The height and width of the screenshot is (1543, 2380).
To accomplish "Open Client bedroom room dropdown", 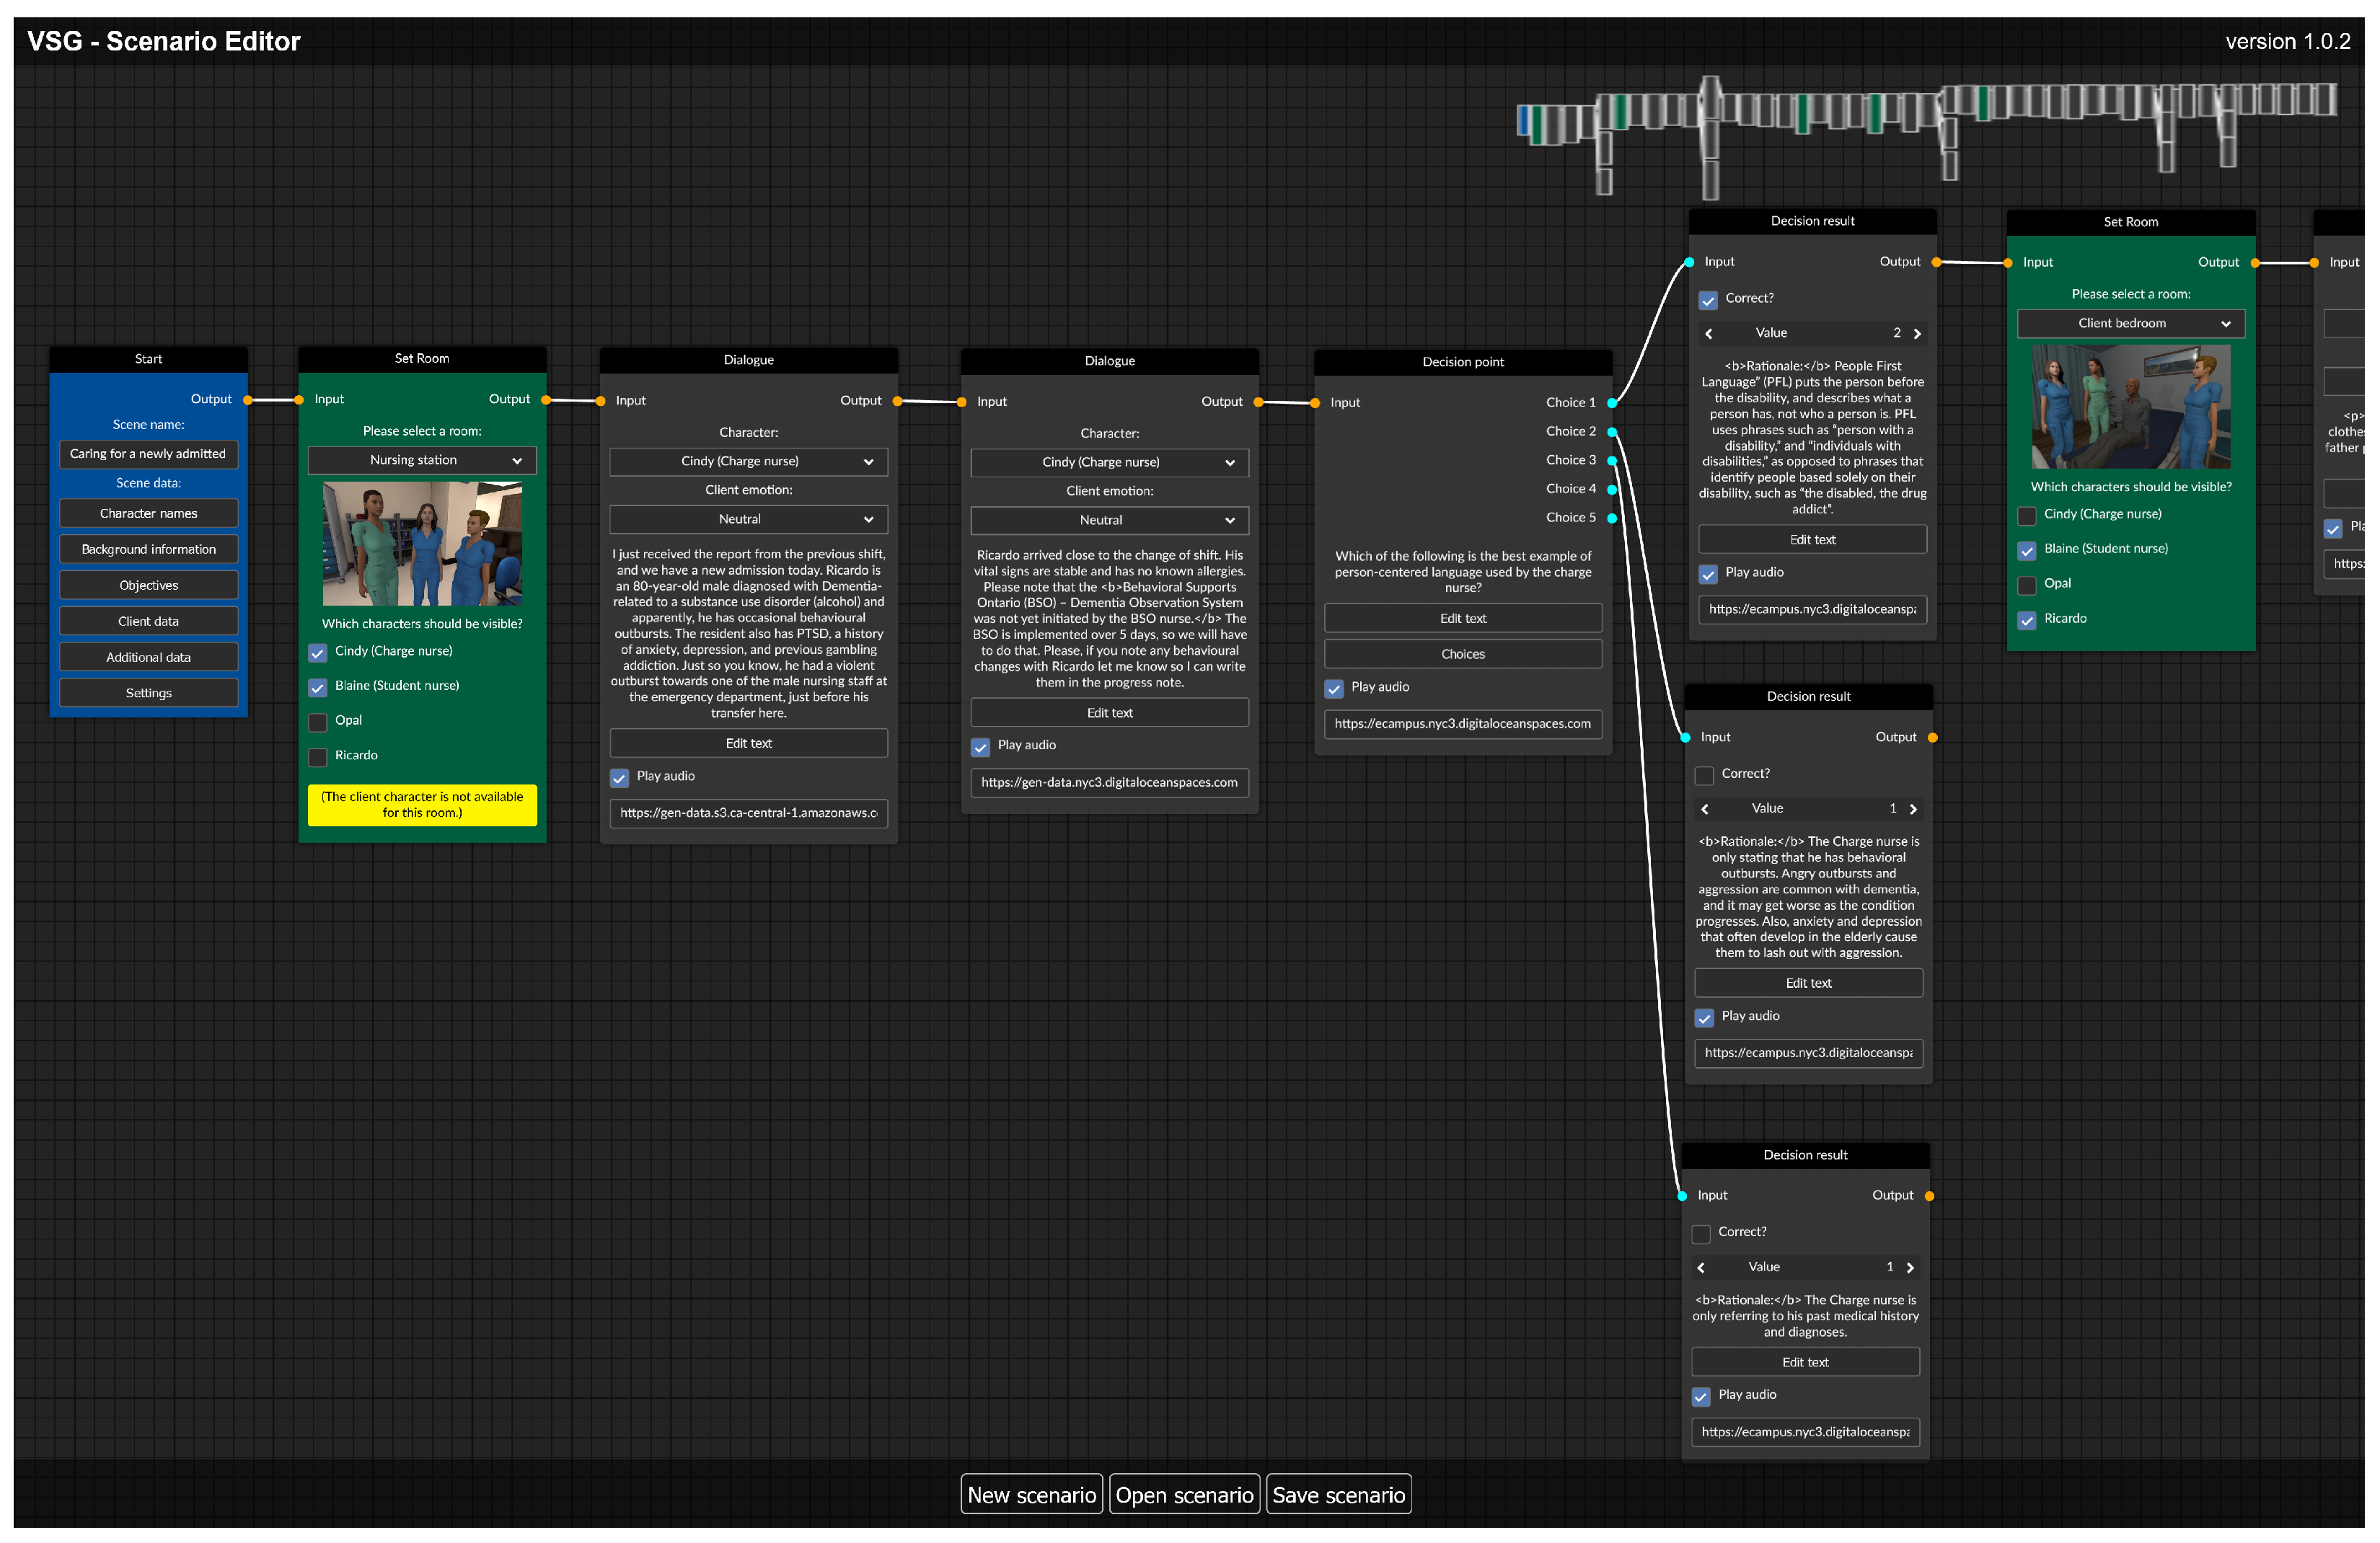I will (x=2130, y=324).
